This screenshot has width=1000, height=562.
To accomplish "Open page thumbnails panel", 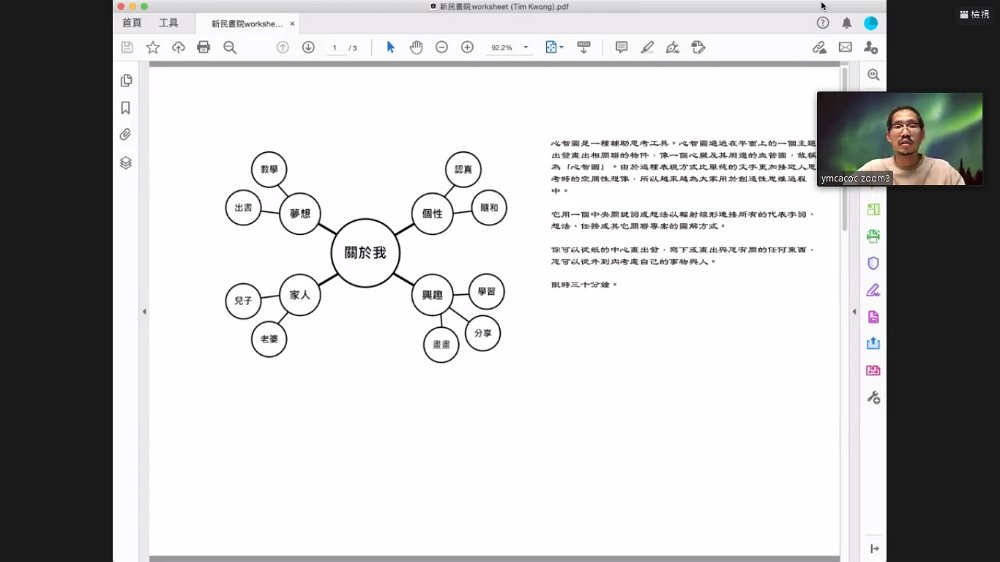I will pos(126,80).
